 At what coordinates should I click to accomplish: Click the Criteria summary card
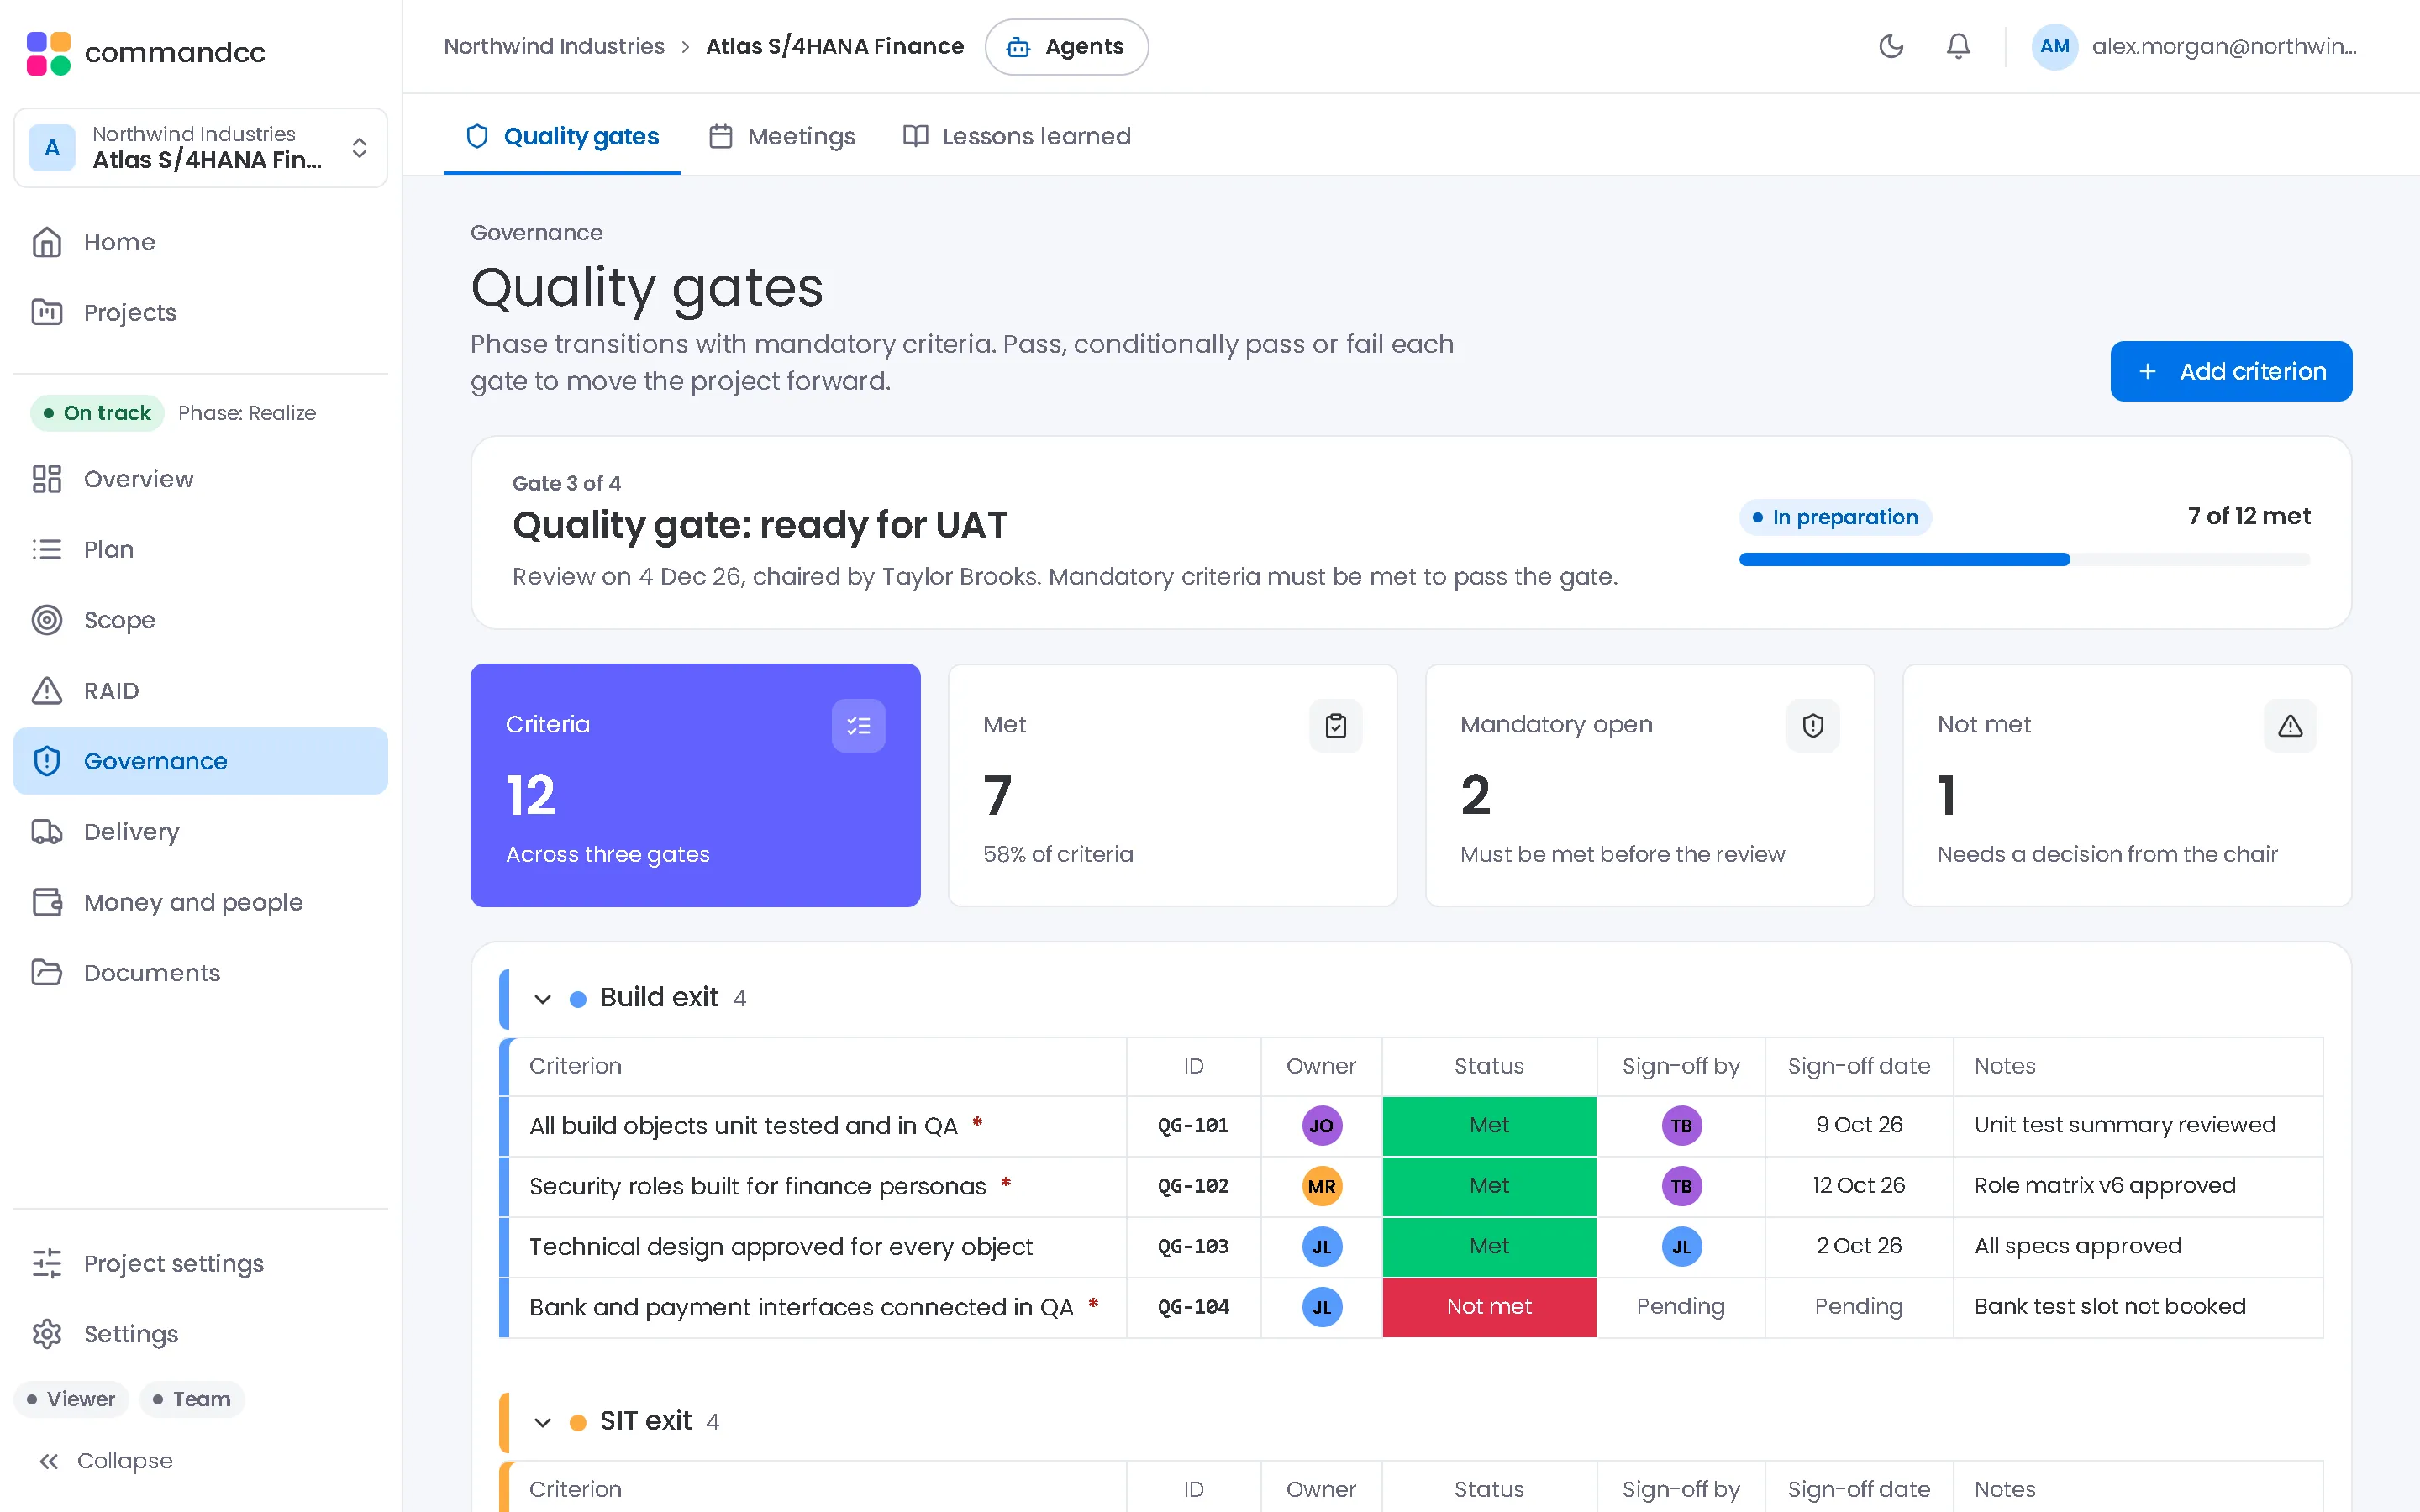pyautogui.click(x=695, y=785)
